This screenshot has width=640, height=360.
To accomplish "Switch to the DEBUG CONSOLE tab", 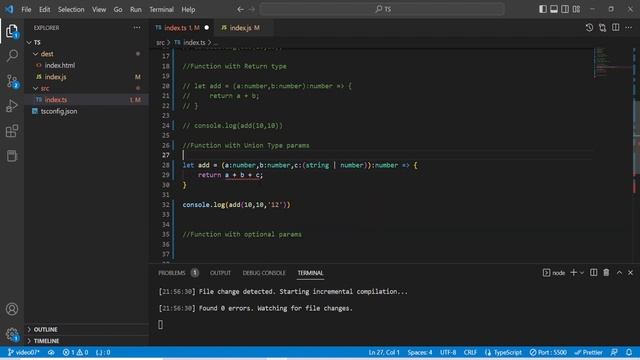I will pos(264,273).
